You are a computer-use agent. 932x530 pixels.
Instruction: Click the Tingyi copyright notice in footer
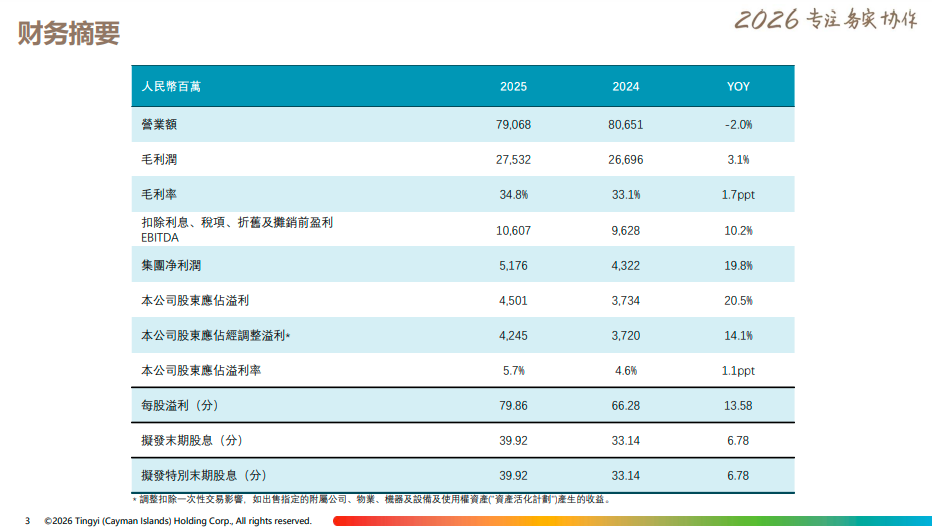coord(178,521)
